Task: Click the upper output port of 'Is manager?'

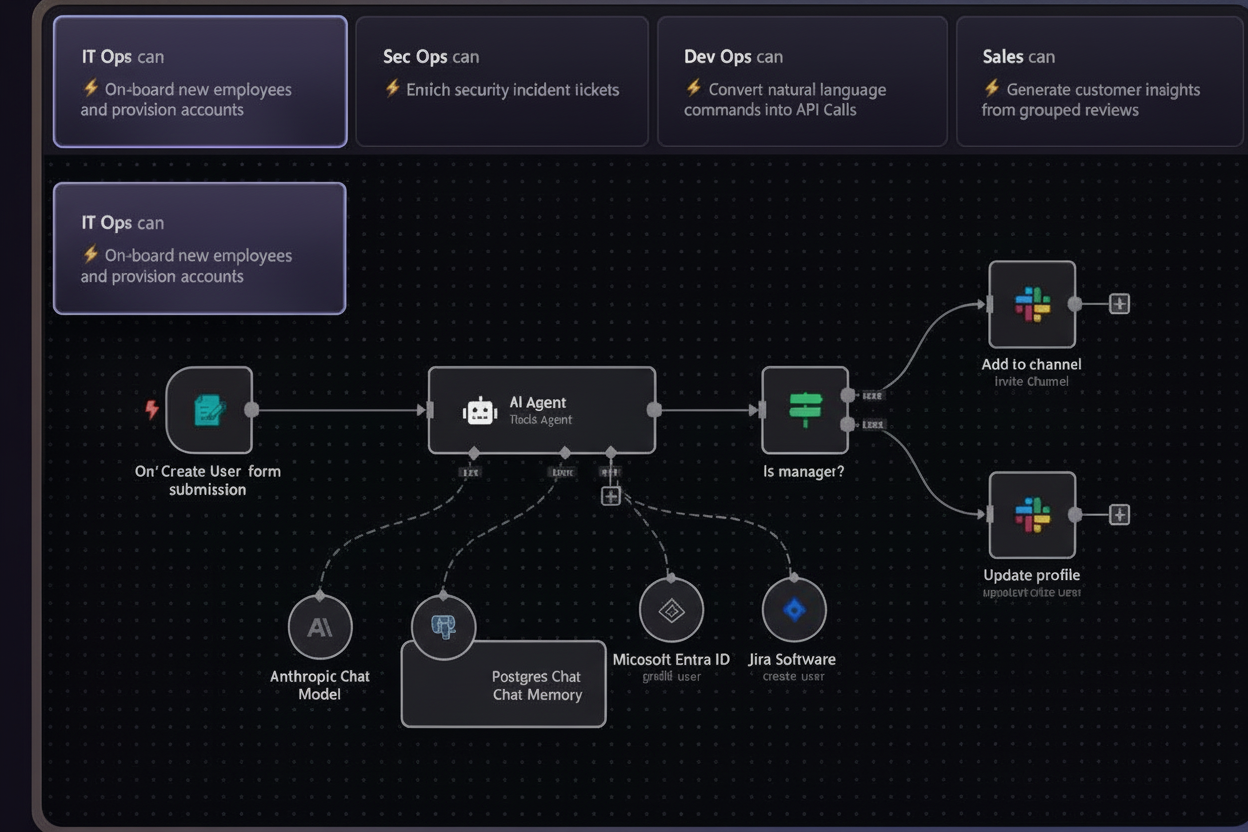Action: 848,395
